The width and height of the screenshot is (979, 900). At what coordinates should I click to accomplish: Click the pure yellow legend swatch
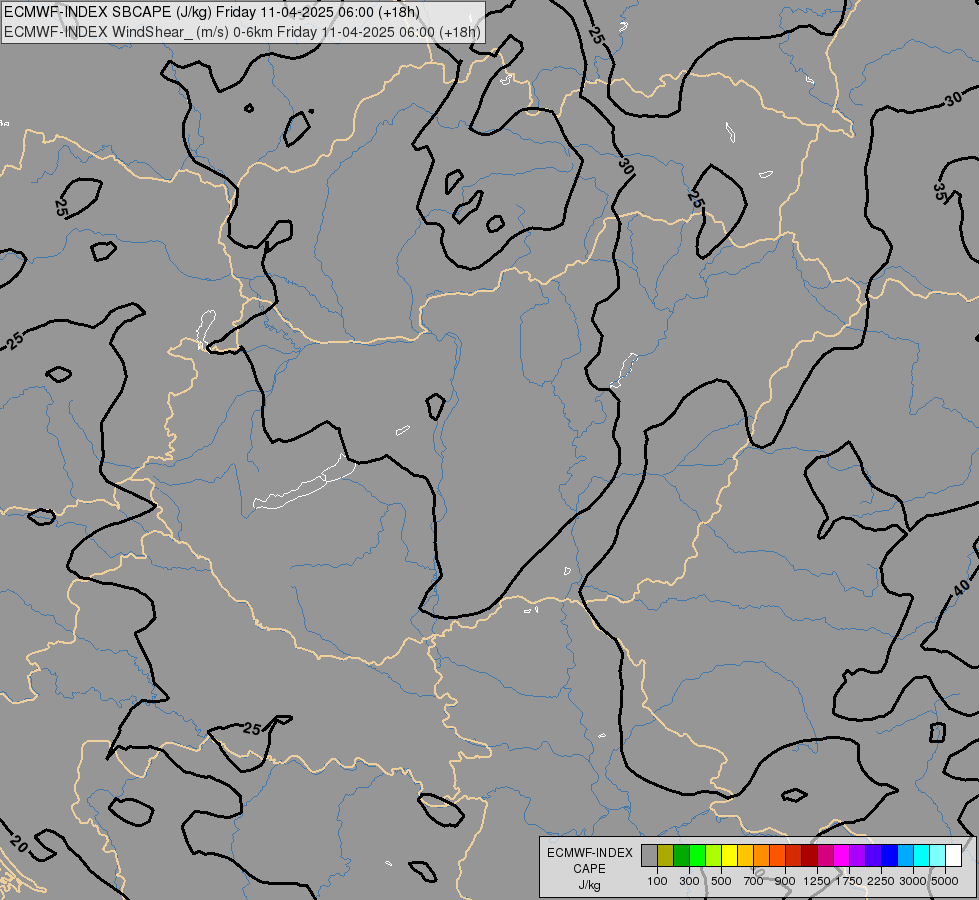(x=729, y=855)
